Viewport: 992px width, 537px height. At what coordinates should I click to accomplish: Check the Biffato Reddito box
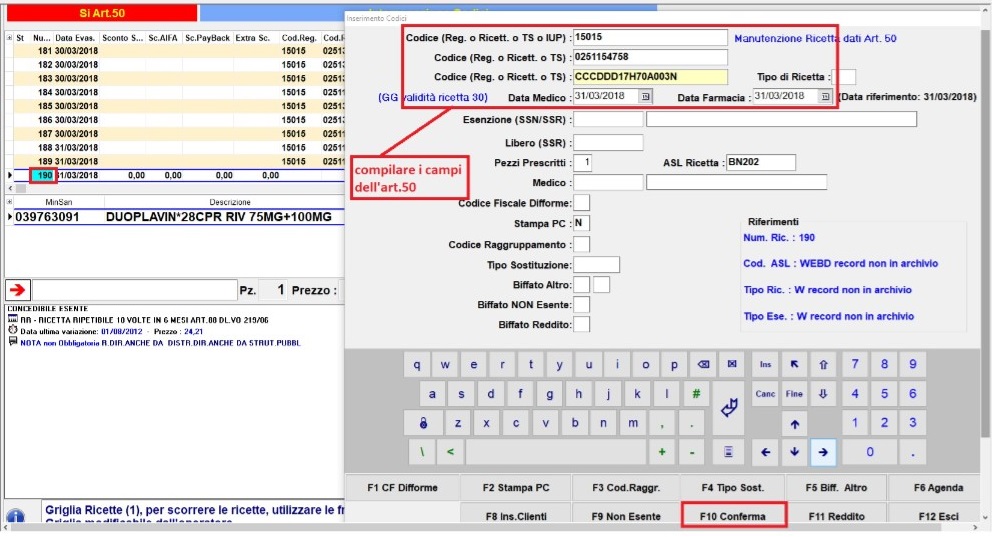tap(581, 325)
